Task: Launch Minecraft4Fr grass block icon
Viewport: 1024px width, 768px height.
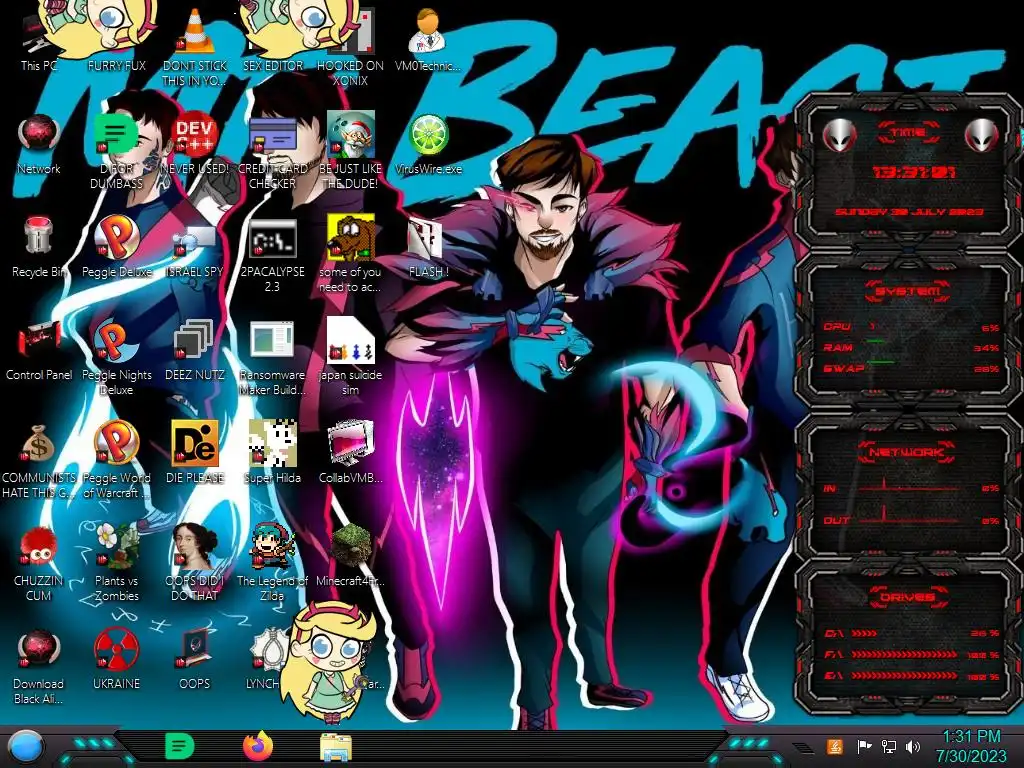Action: pos(350,555)
